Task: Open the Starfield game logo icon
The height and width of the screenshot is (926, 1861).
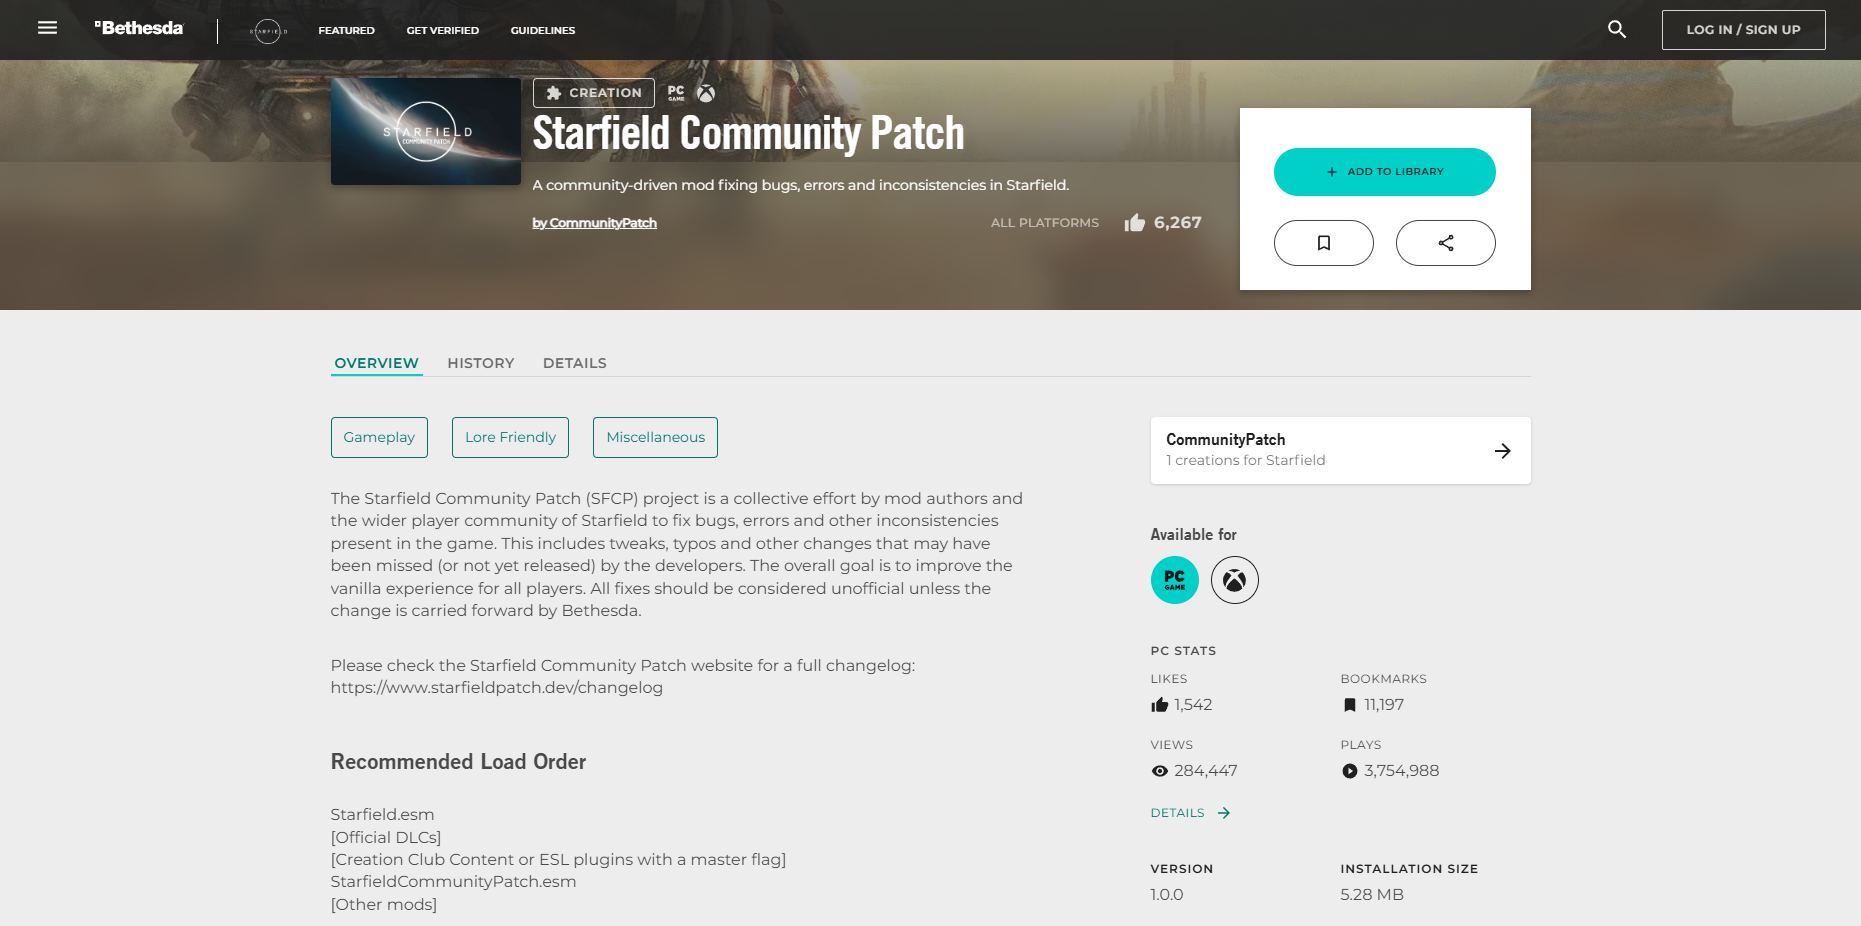Action: 268,31
